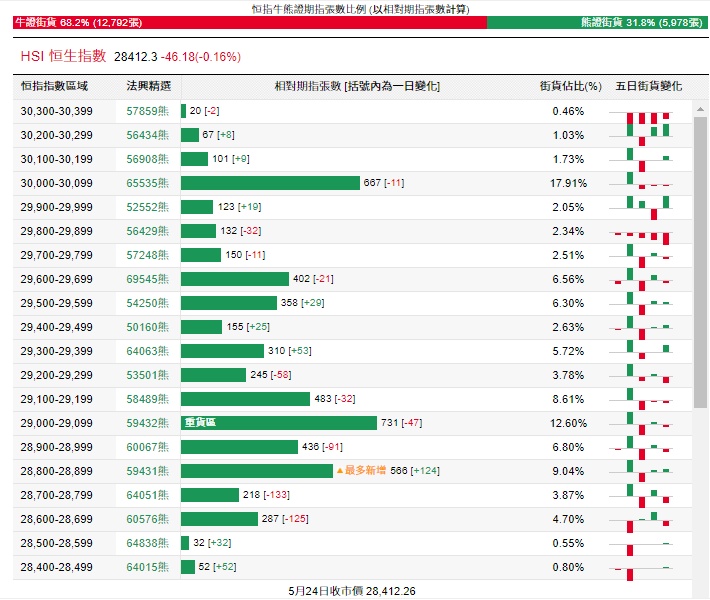Click the 64015熊 warrant link

tap(147, 567)
